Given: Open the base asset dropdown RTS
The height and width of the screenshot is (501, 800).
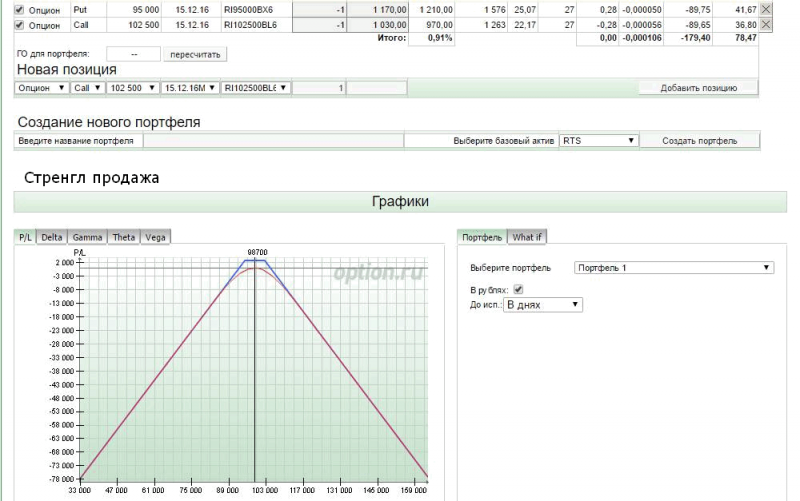Looking at the screenshot, I should [x=598, y=141].
